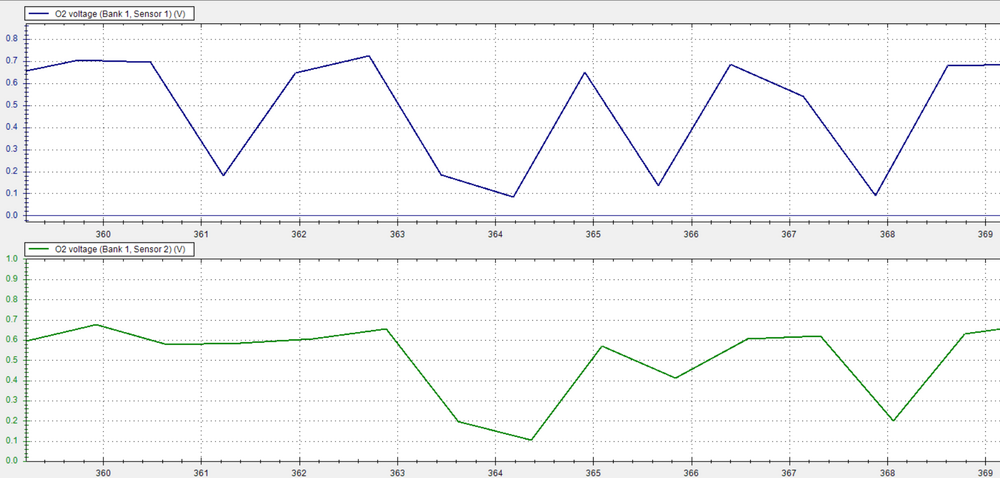The width and height of the screenshot is (1000, 478).
Task: Click the 0.9 voltage label on the green graph axis
Action: click(11, 279)
